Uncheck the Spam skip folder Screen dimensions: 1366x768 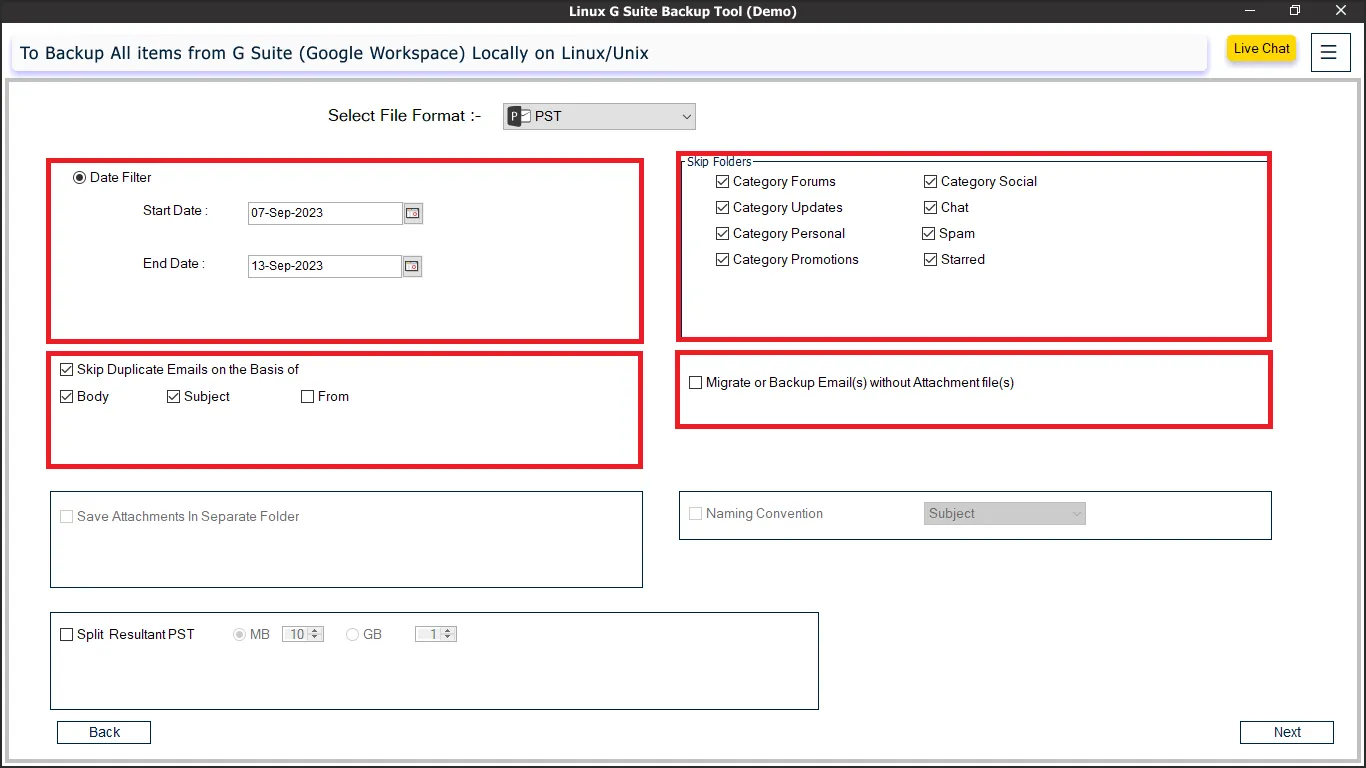pyautogui.click(x=930, y=234)
